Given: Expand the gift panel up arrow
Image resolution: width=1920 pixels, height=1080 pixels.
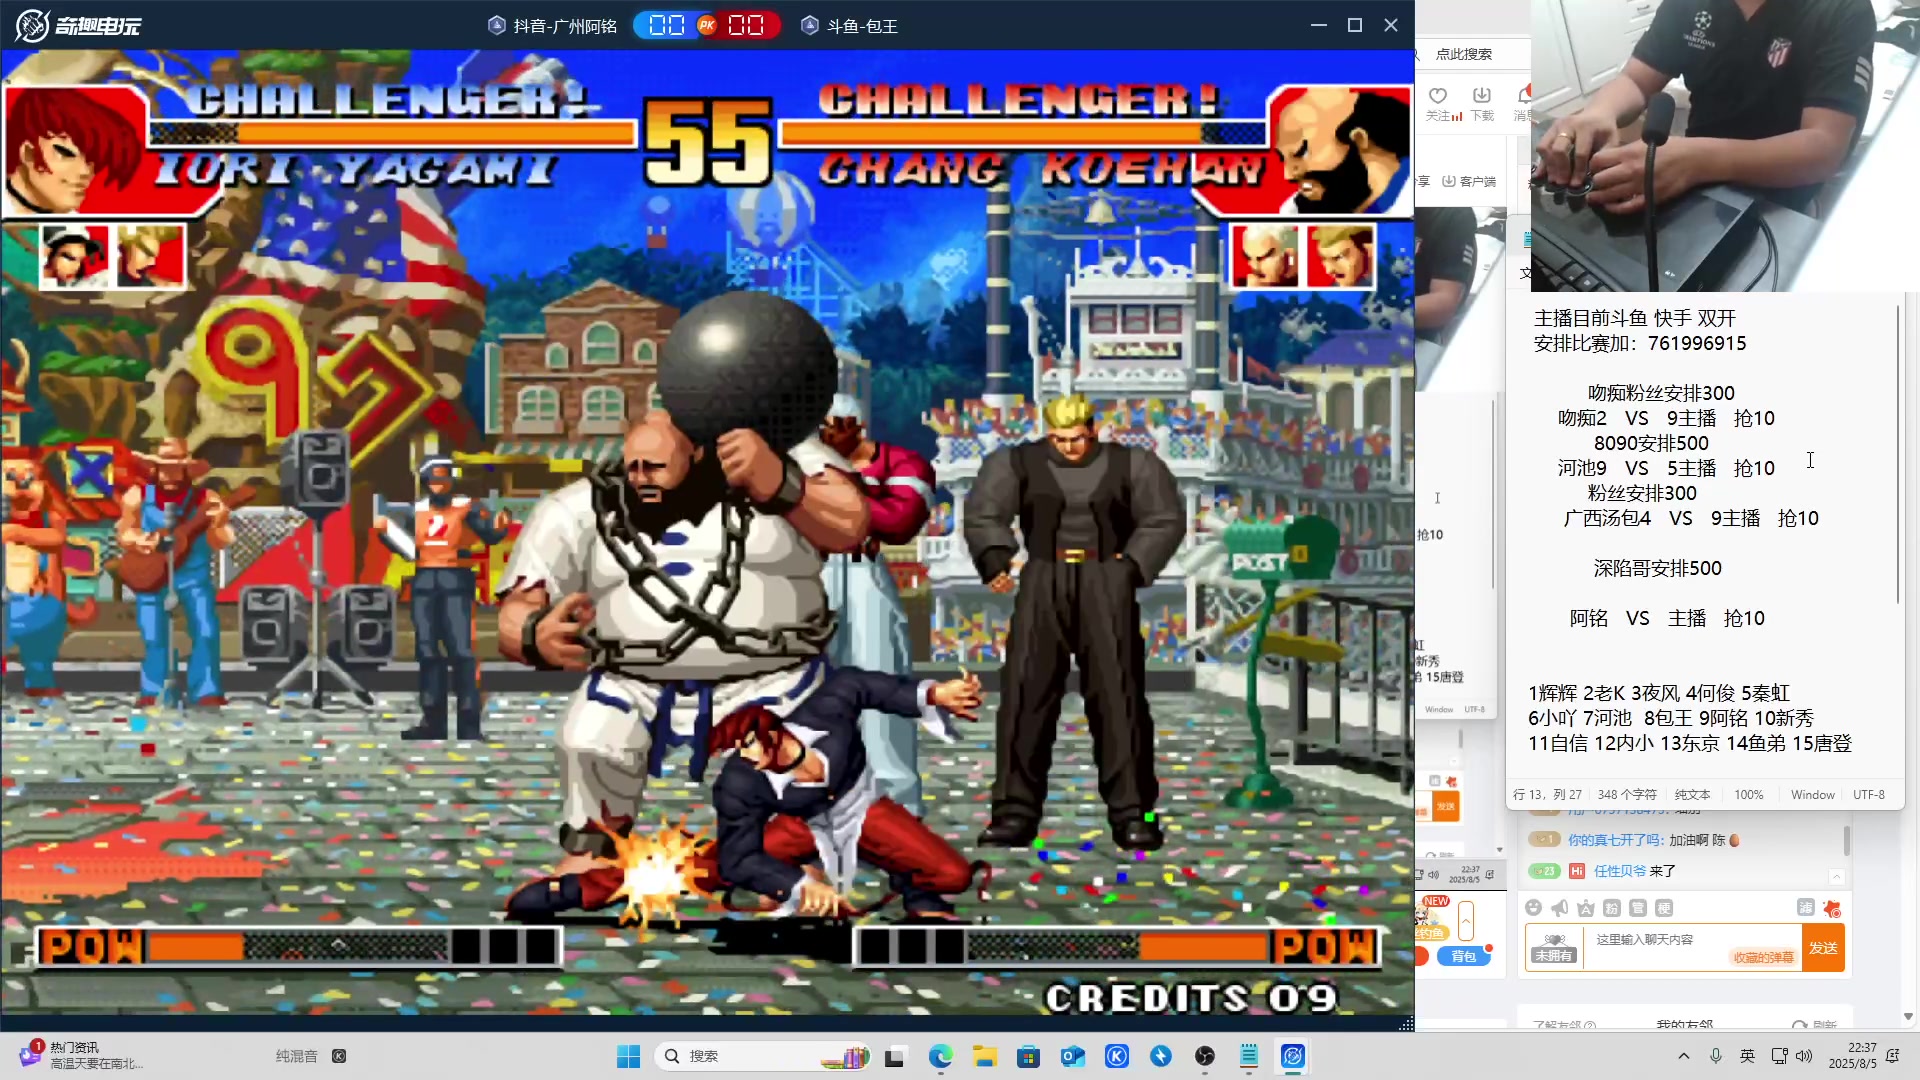Looking at the screenshot, I should click(1466, 920).
